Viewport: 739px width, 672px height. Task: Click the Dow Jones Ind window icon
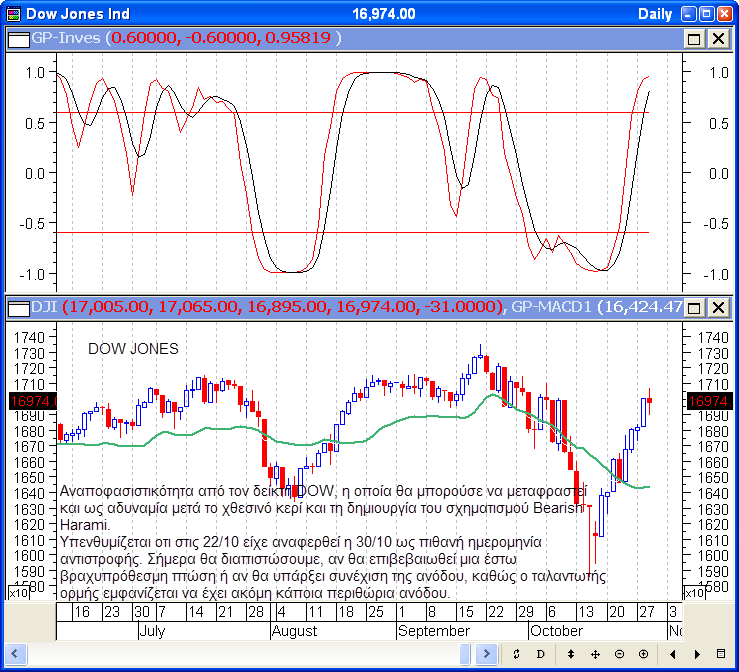click(13, 13)
